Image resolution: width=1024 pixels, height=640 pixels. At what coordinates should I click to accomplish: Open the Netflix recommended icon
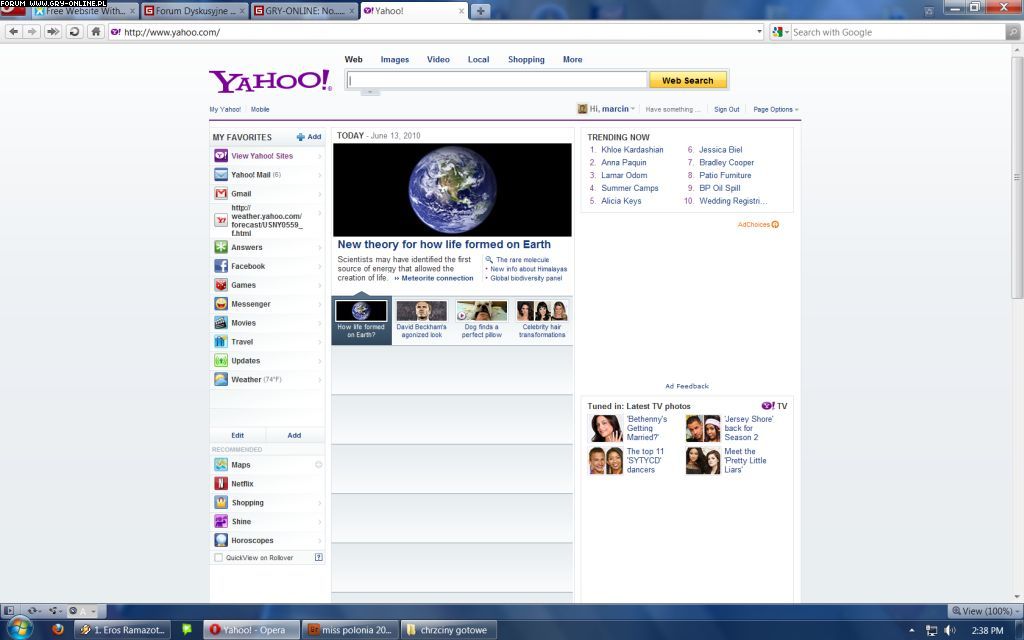(221, 484)
